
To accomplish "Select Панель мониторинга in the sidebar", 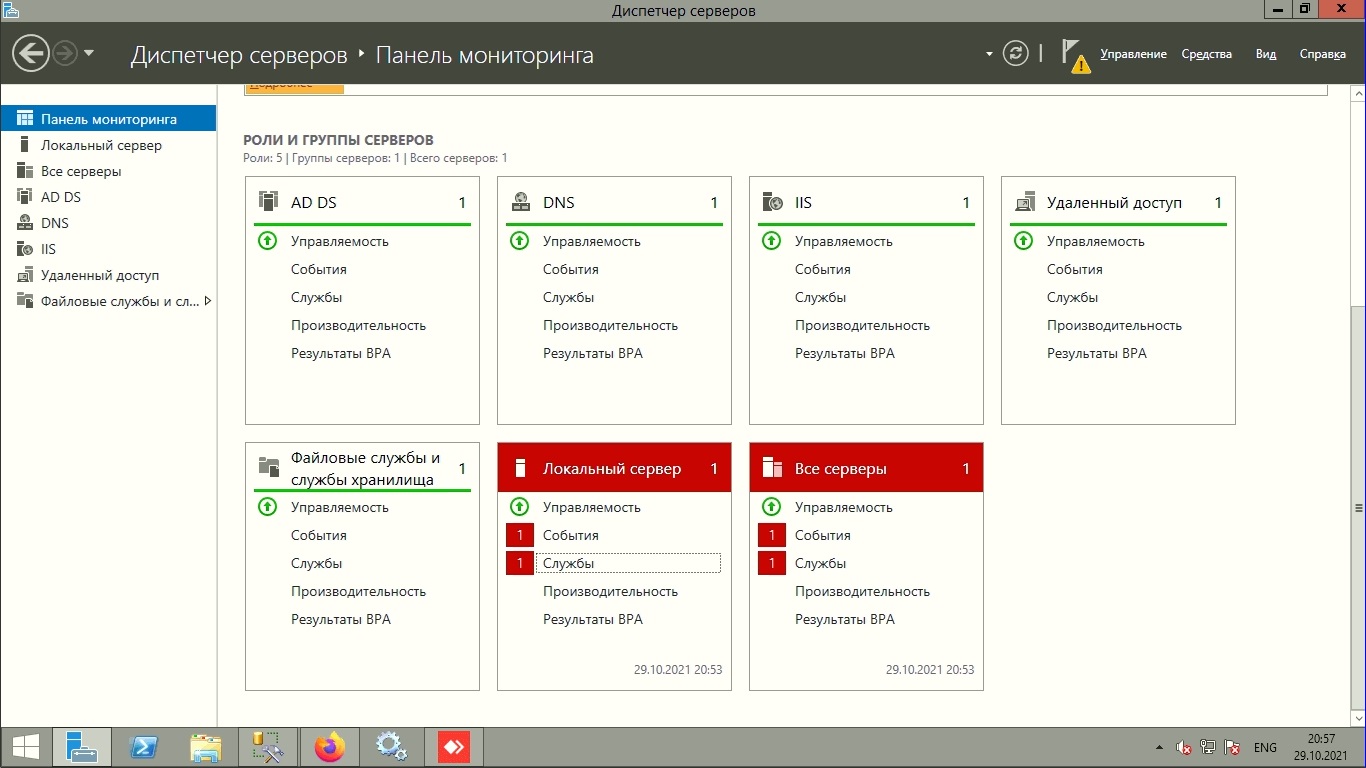I will tap(108, 119).
